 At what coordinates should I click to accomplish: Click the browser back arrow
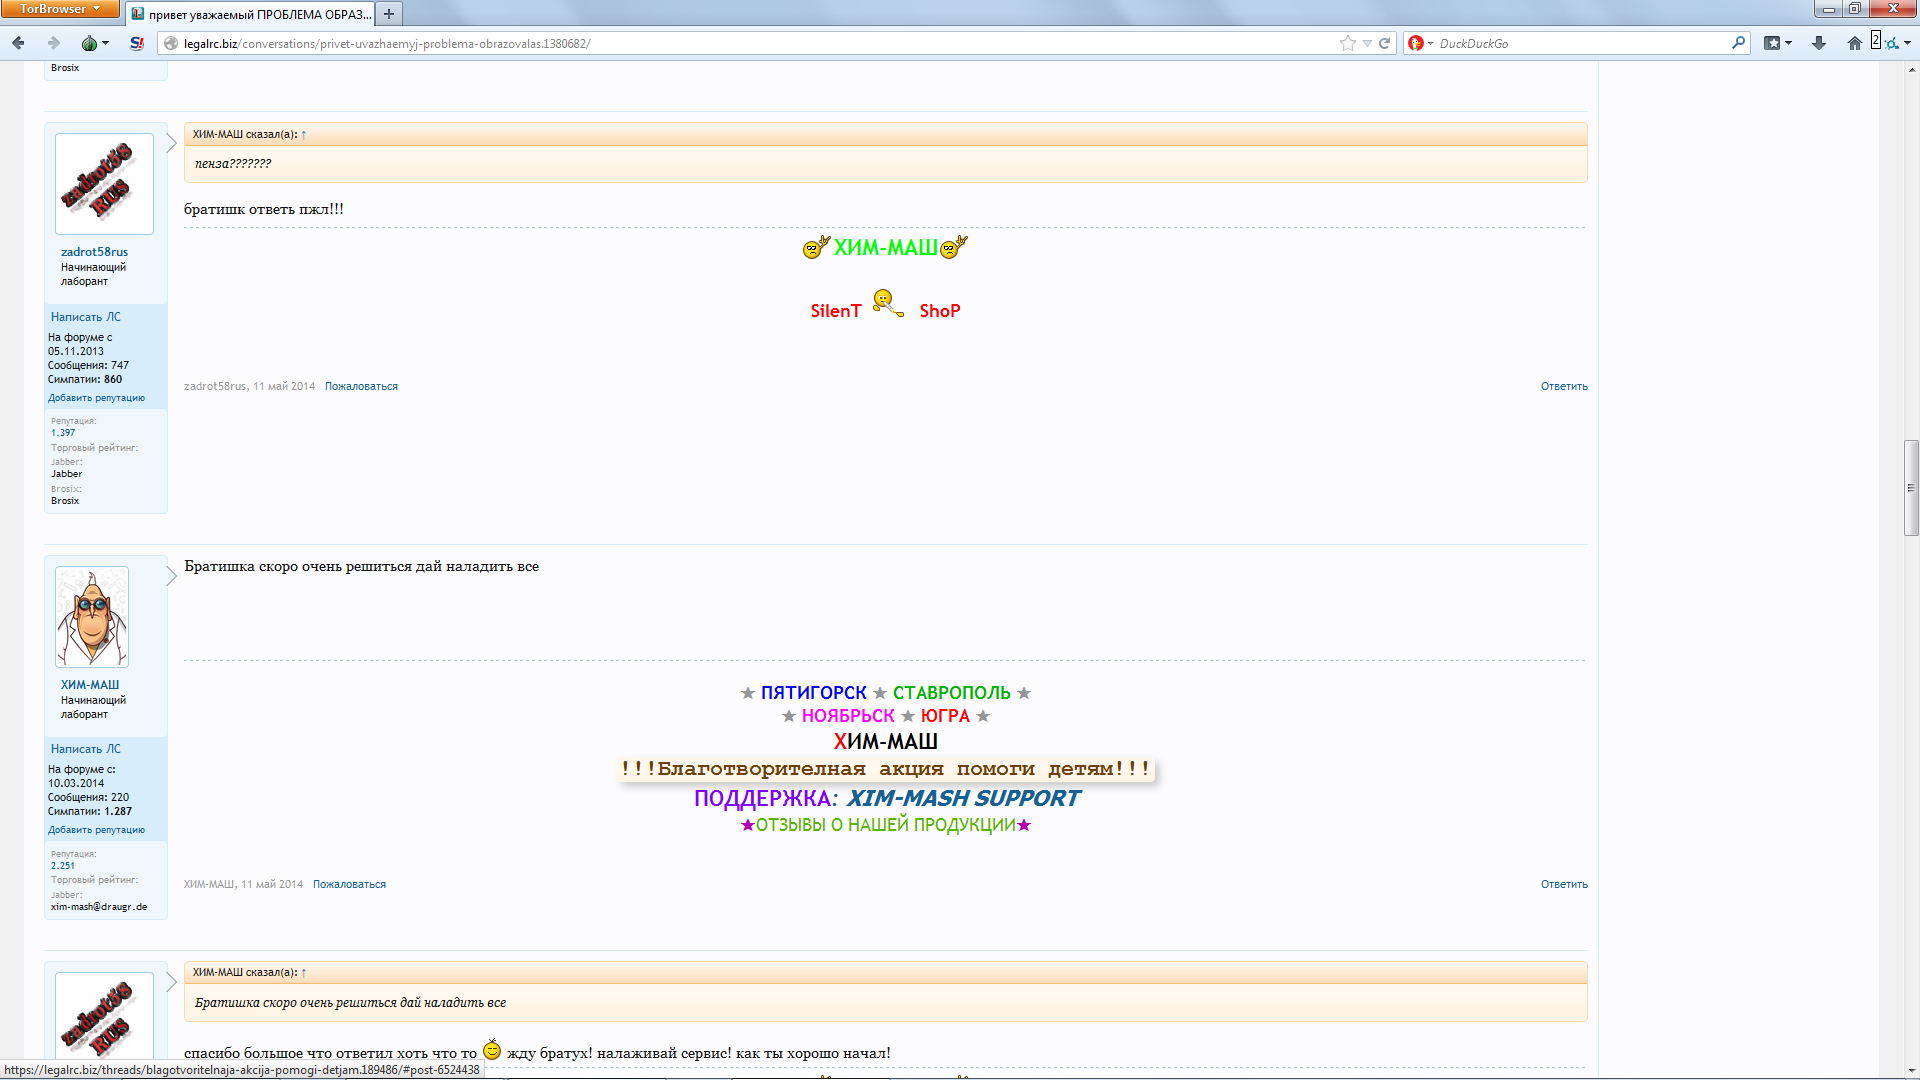[x=18, y=43]
